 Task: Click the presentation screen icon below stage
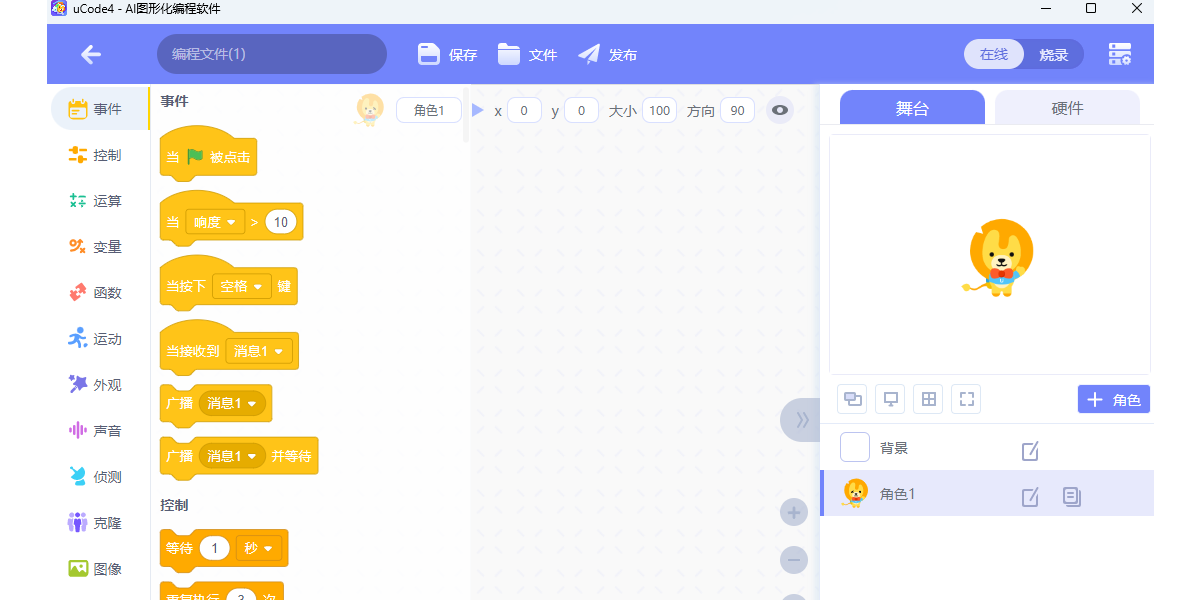click(890, 400)
